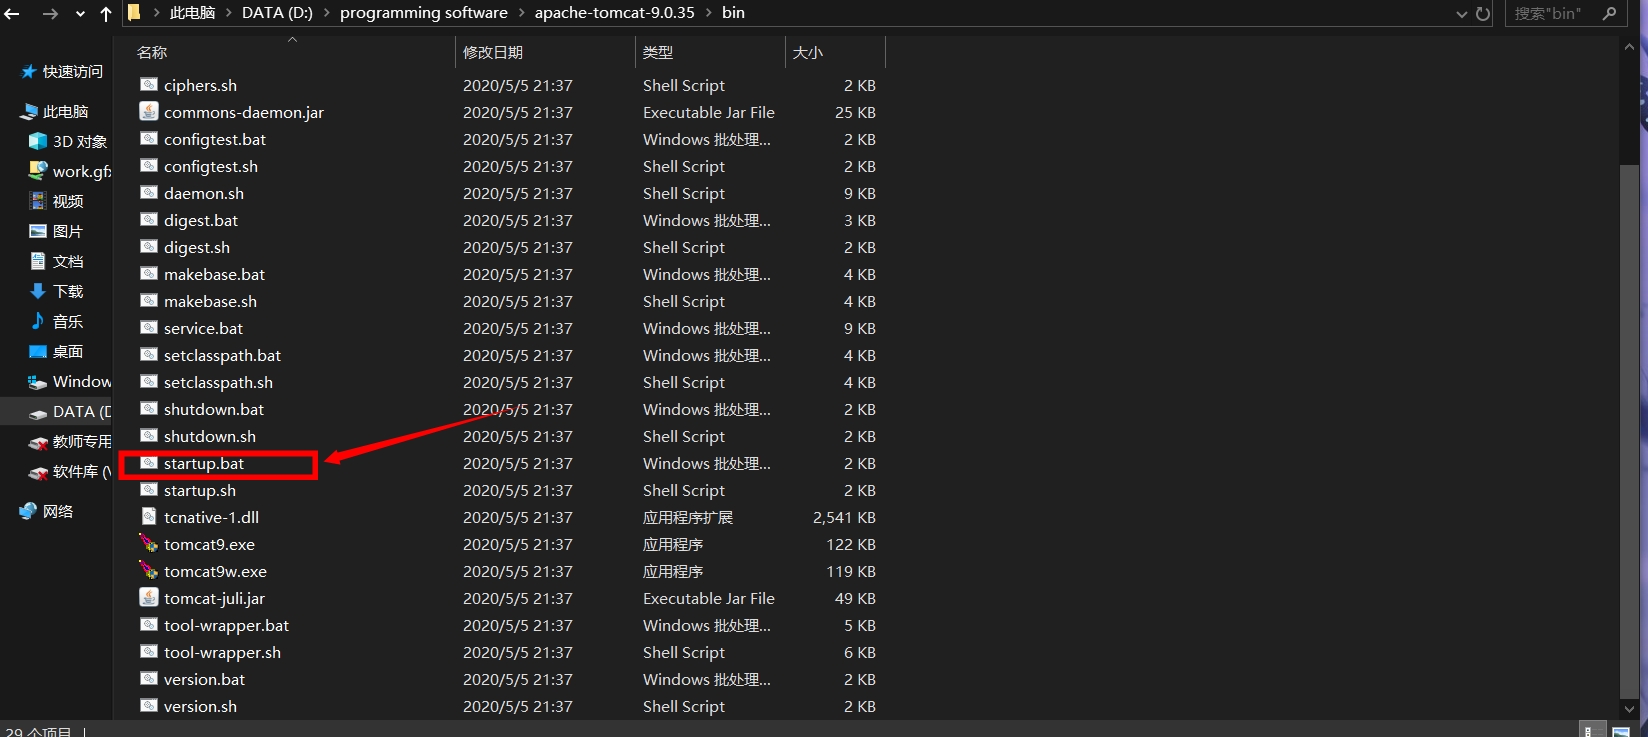This screenshot has height=737, width=1648.
Task: Click configtest.sh file name
Action: (x=211, y=166)
